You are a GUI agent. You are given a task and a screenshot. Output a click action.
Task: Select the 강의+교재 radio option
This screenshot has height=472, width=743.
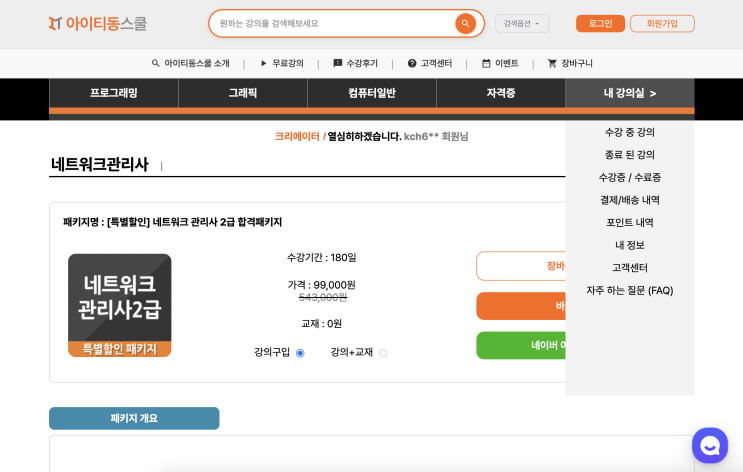point(383,353)
